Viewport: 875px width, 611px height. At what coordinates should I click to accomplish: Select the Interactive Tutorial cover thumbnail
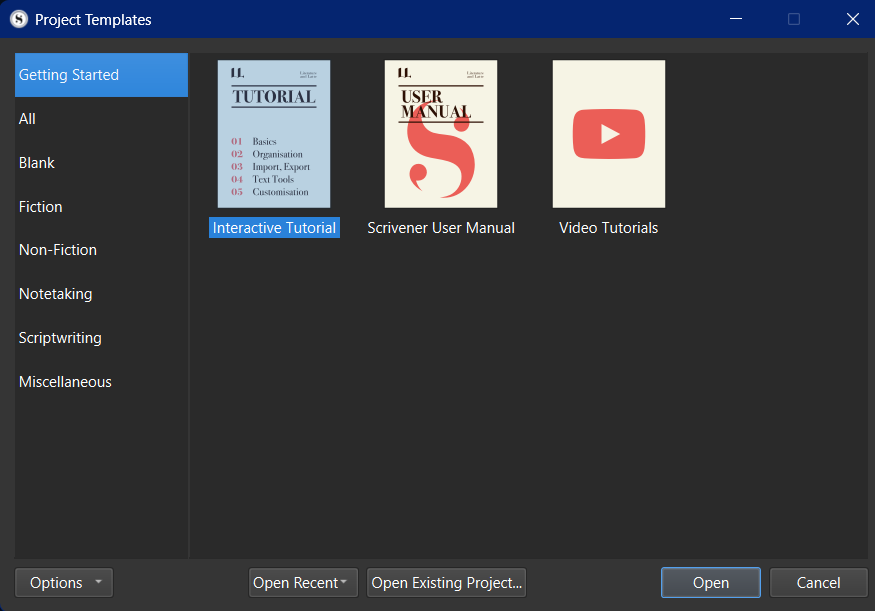[274, 134]
